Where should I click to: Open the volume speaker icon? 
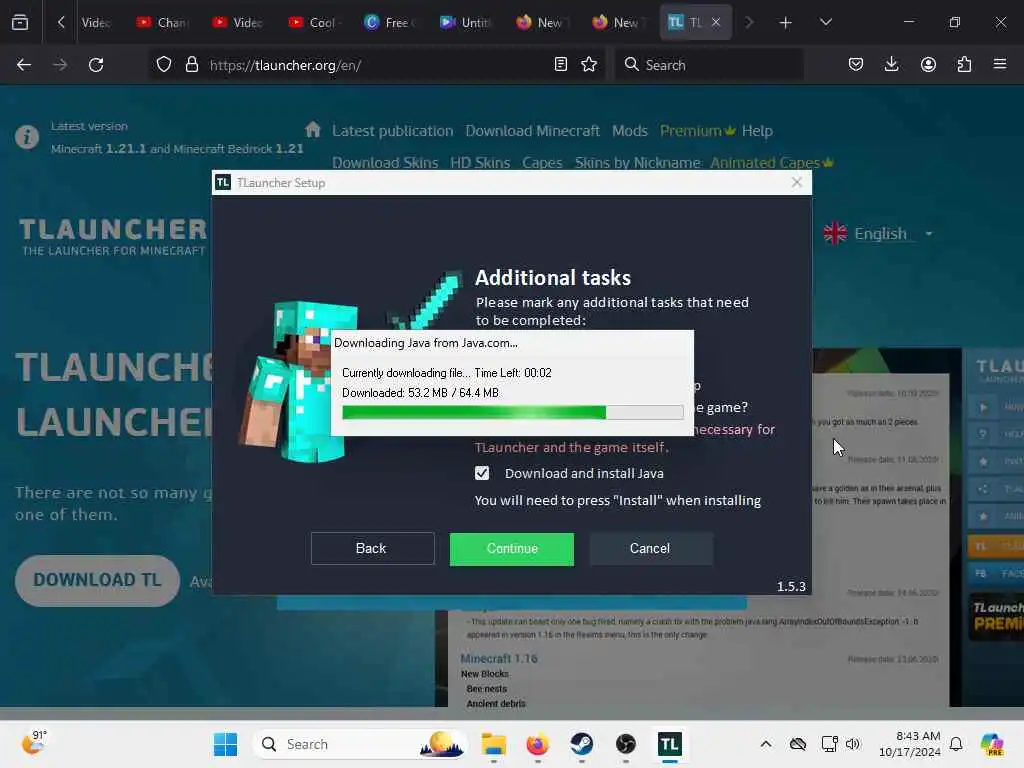pyautogui.click(x=853, y=744)
